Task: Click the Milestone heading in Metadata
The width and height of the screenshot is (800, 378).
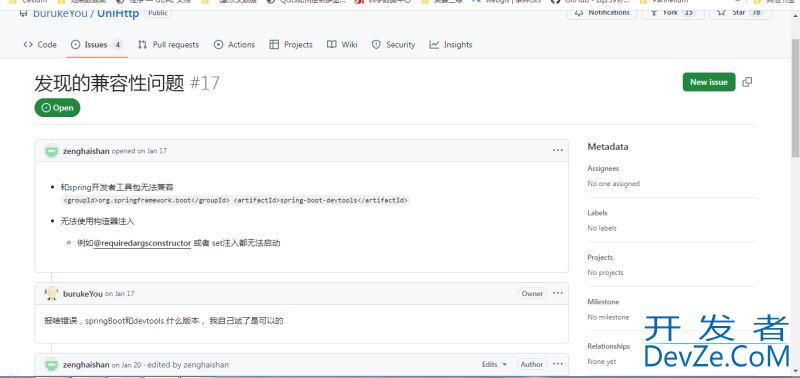Action: tap(603, 302)
